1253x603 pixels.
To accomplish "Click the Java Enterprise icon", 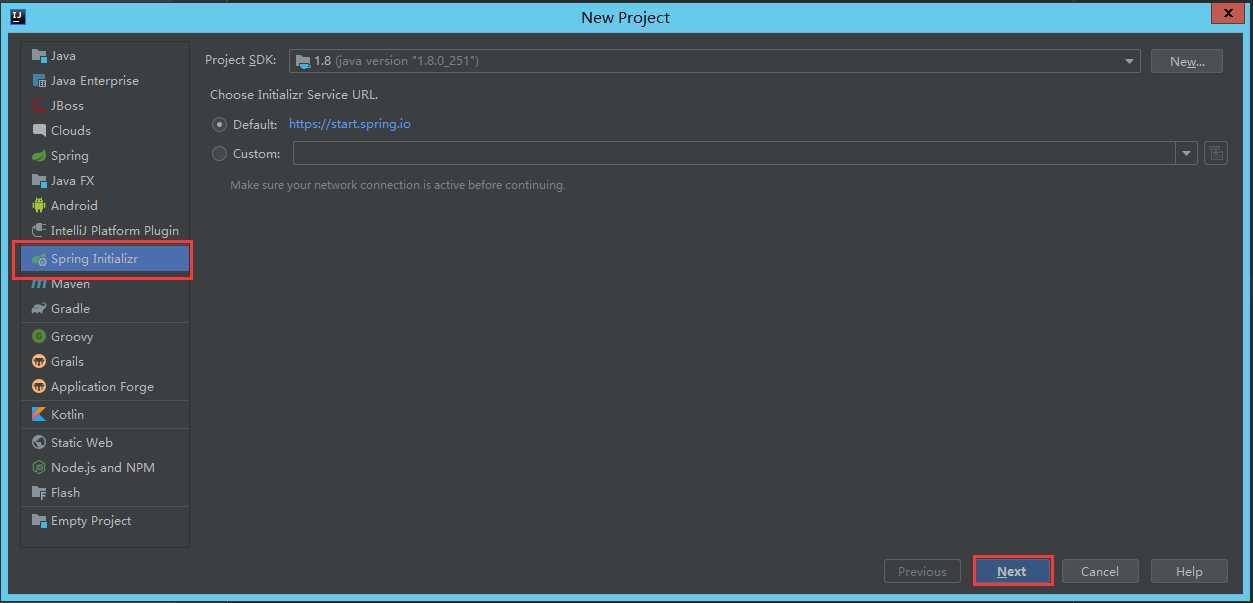I will point(39,81).
